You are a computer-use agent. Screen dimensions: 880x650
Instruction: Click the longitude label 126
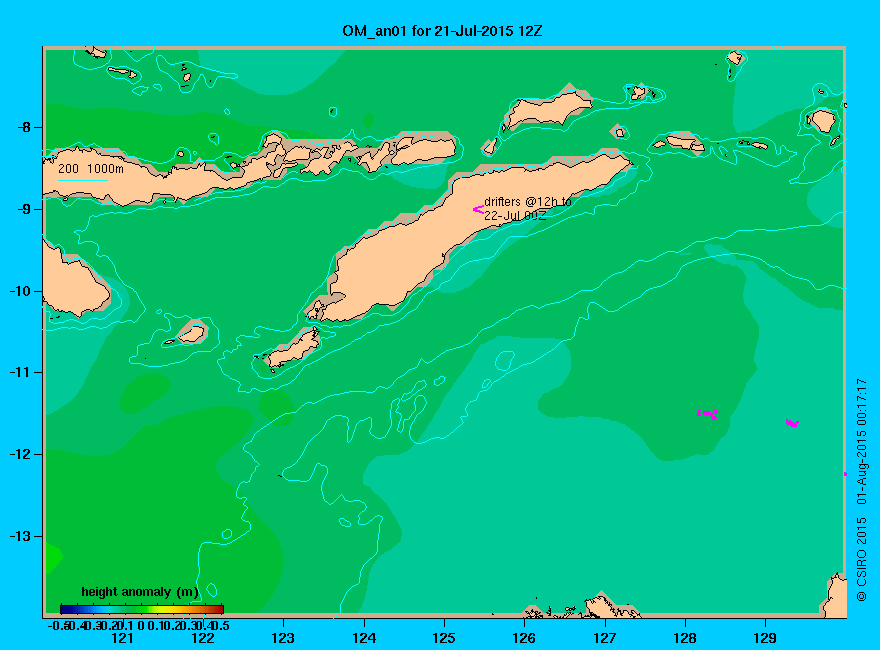pos(524,638)
